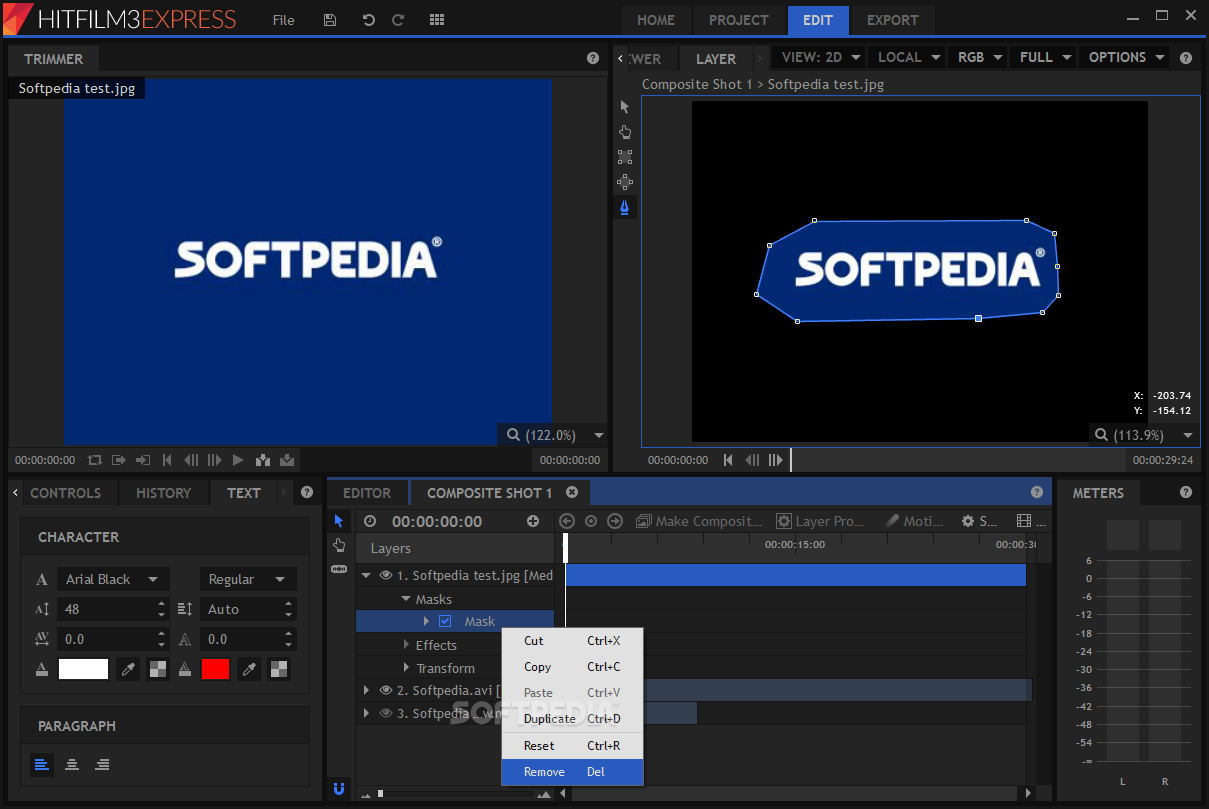Click the new layer plus icon

533,521
